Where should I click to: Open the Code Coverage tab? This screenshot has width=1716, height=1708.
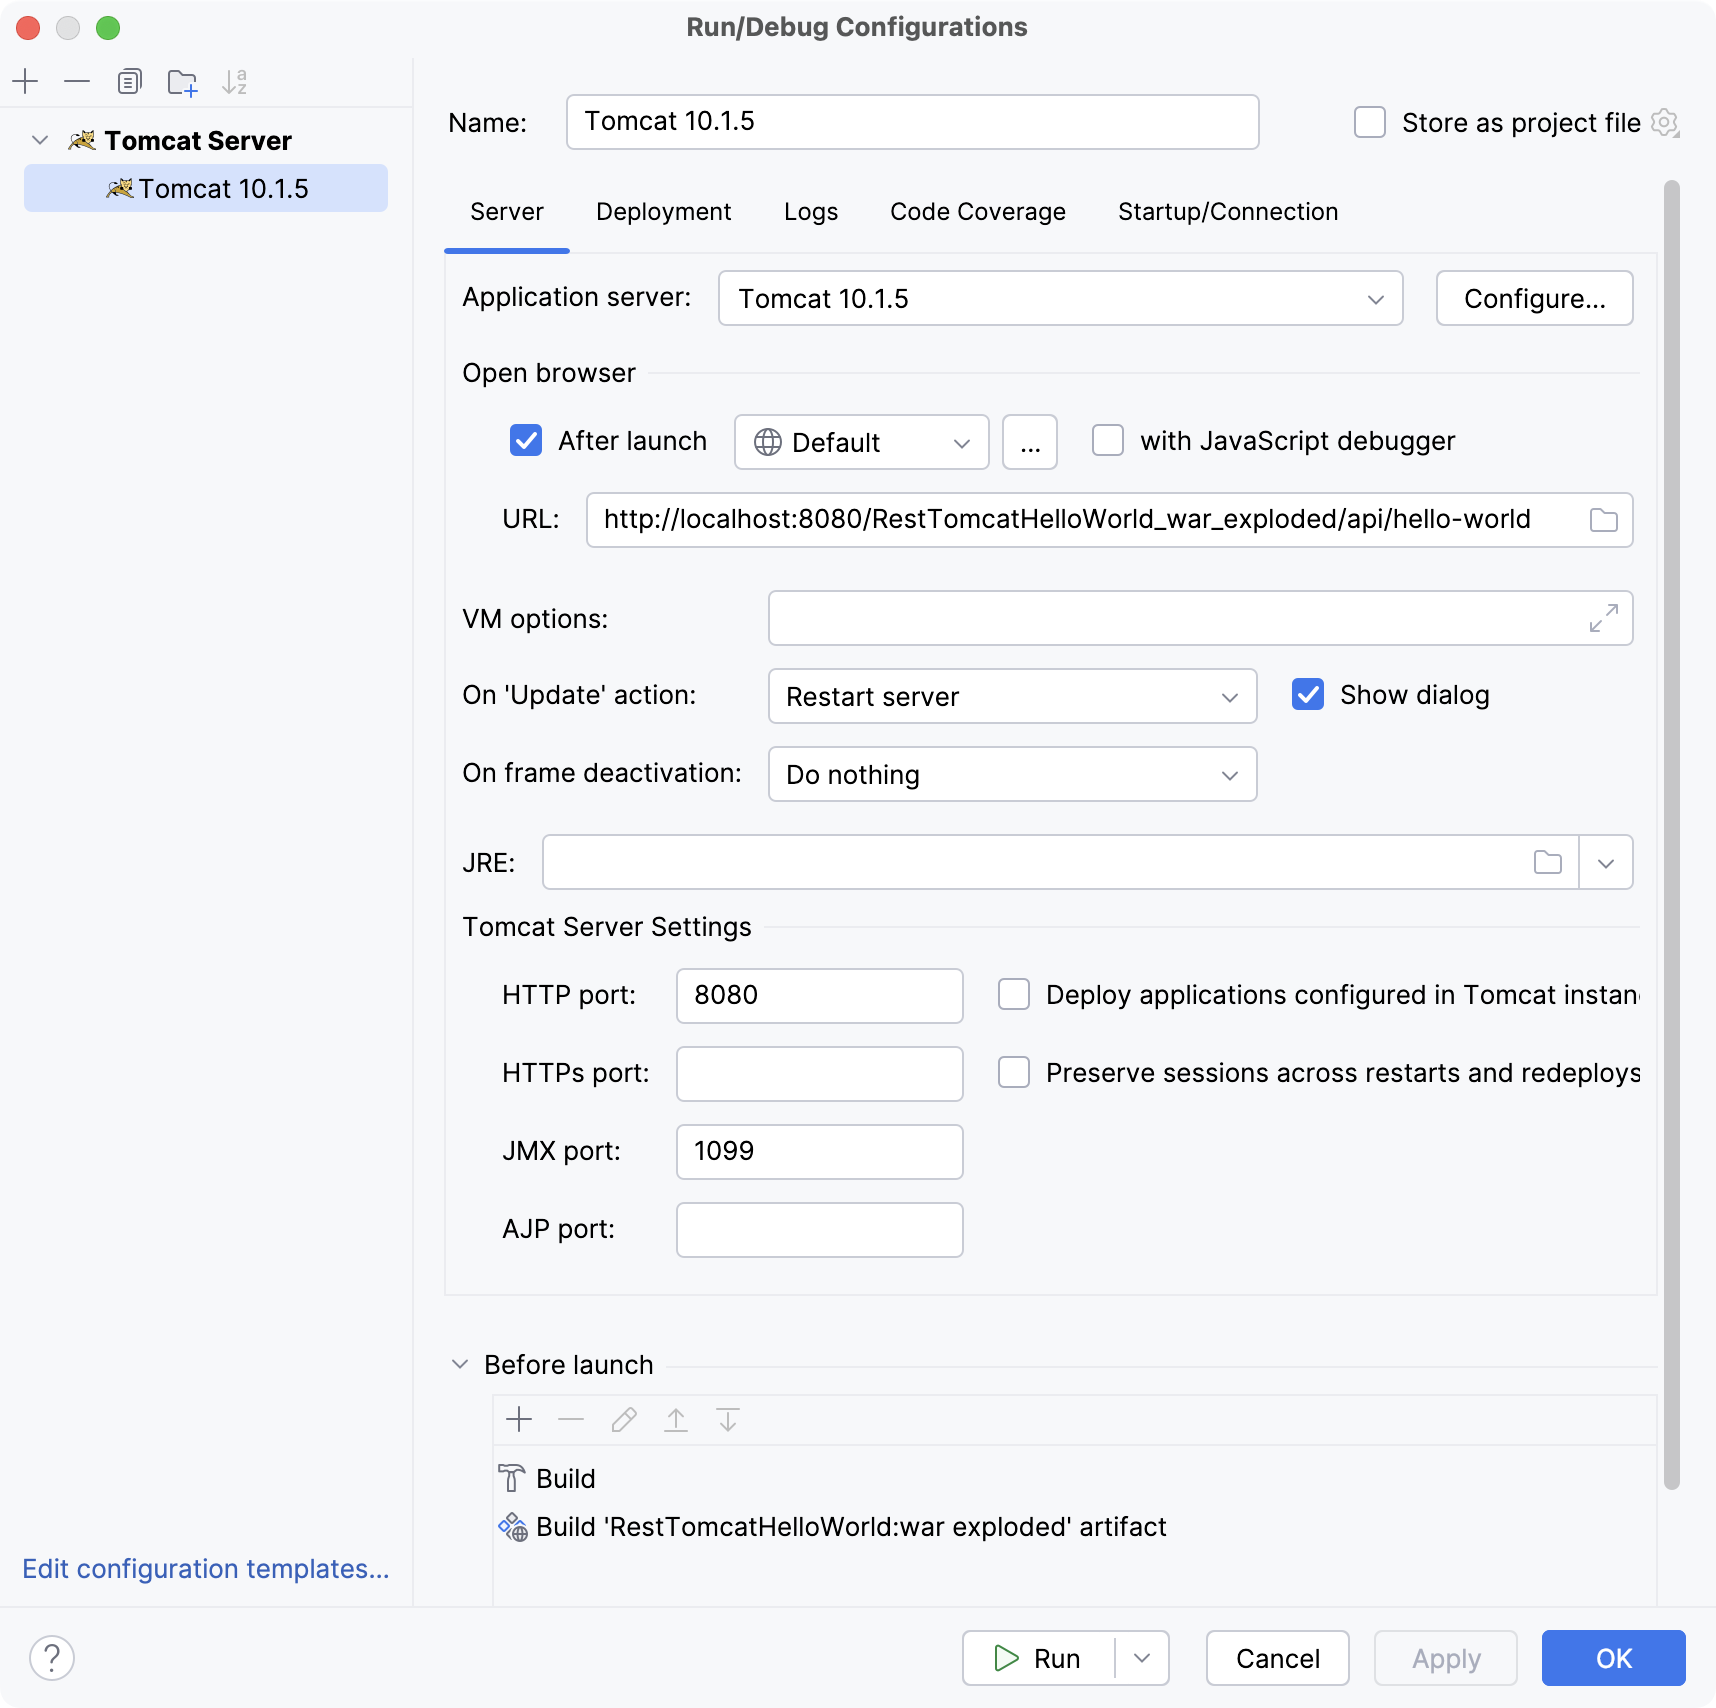point(977,212)
